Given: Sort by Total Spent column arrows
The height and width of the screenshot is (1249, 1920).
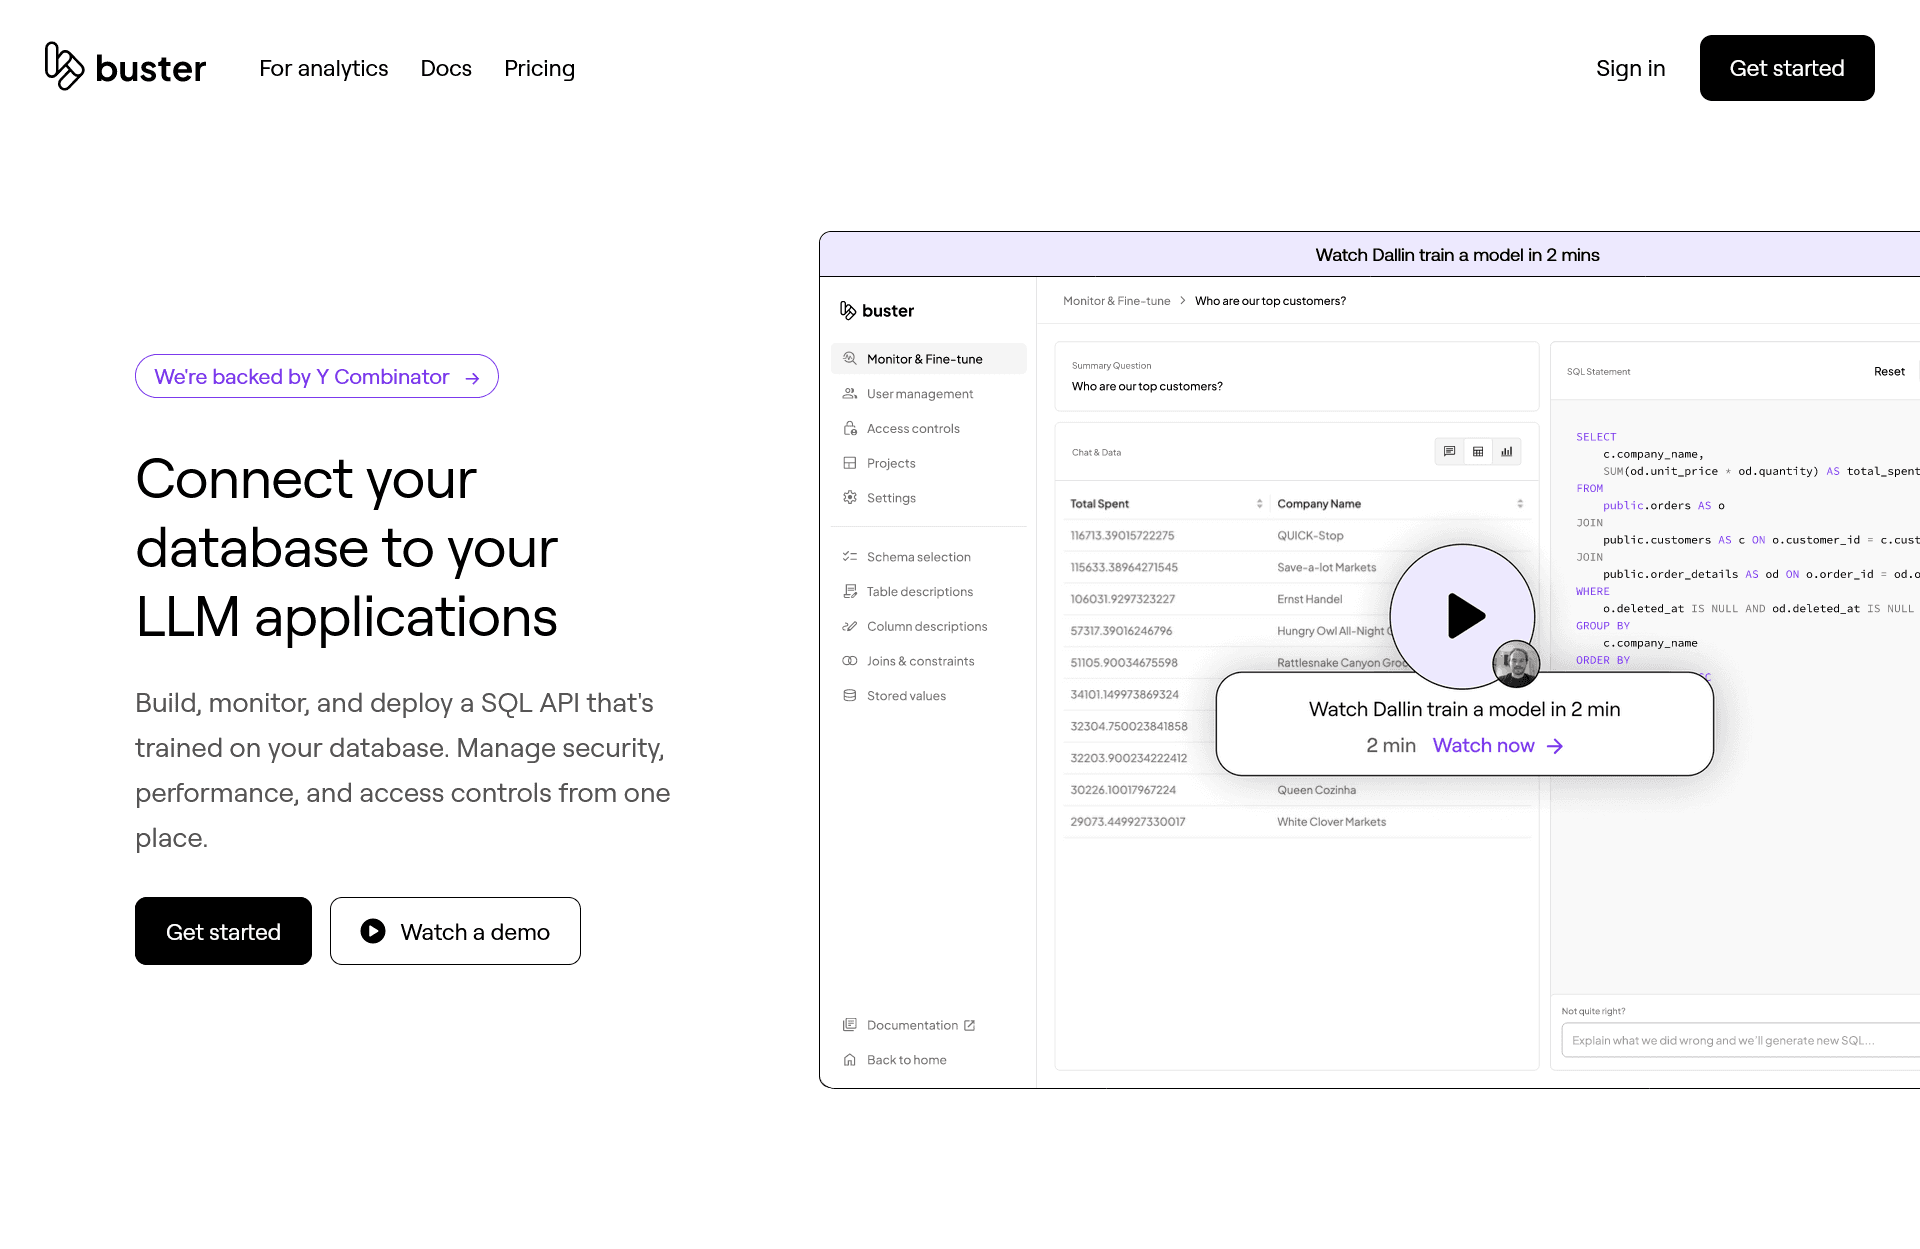Looking at the screenshot, I should [1259, 504].
